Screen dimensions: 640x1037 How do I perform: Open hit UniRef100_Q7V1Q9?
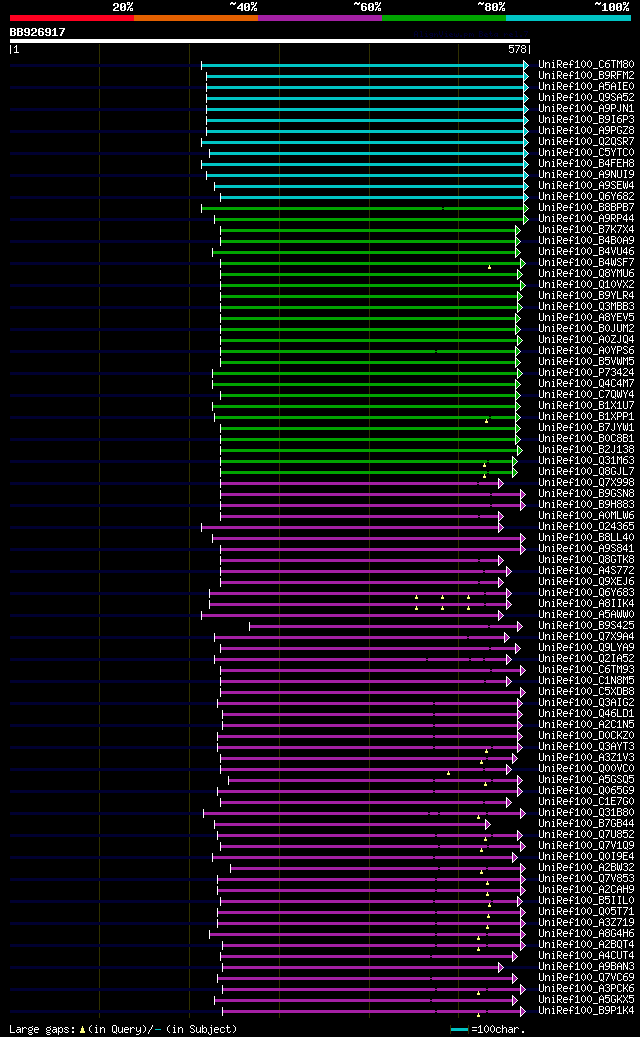pos(586,846)
